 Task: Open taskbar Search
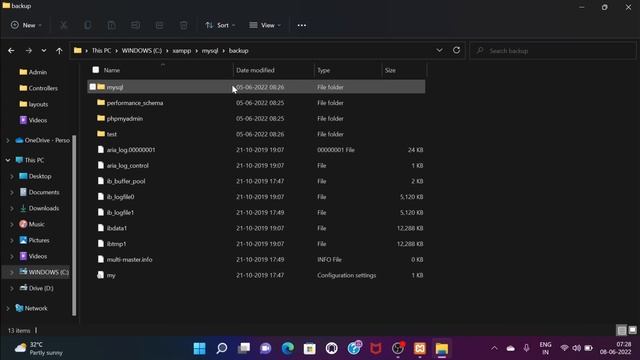(222, 348)
